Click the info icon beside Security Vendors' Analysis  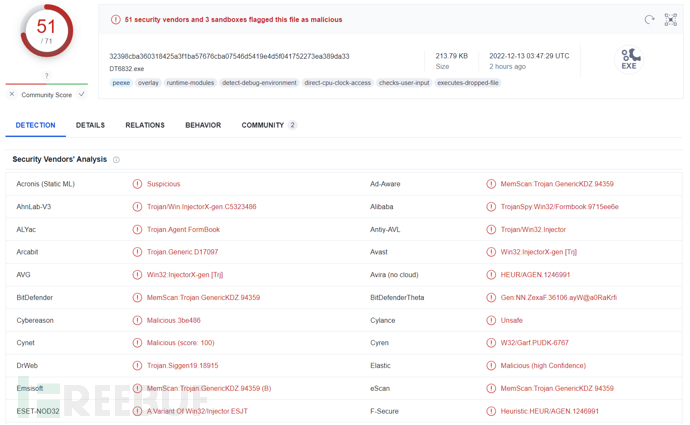click(x=116, y=160)
